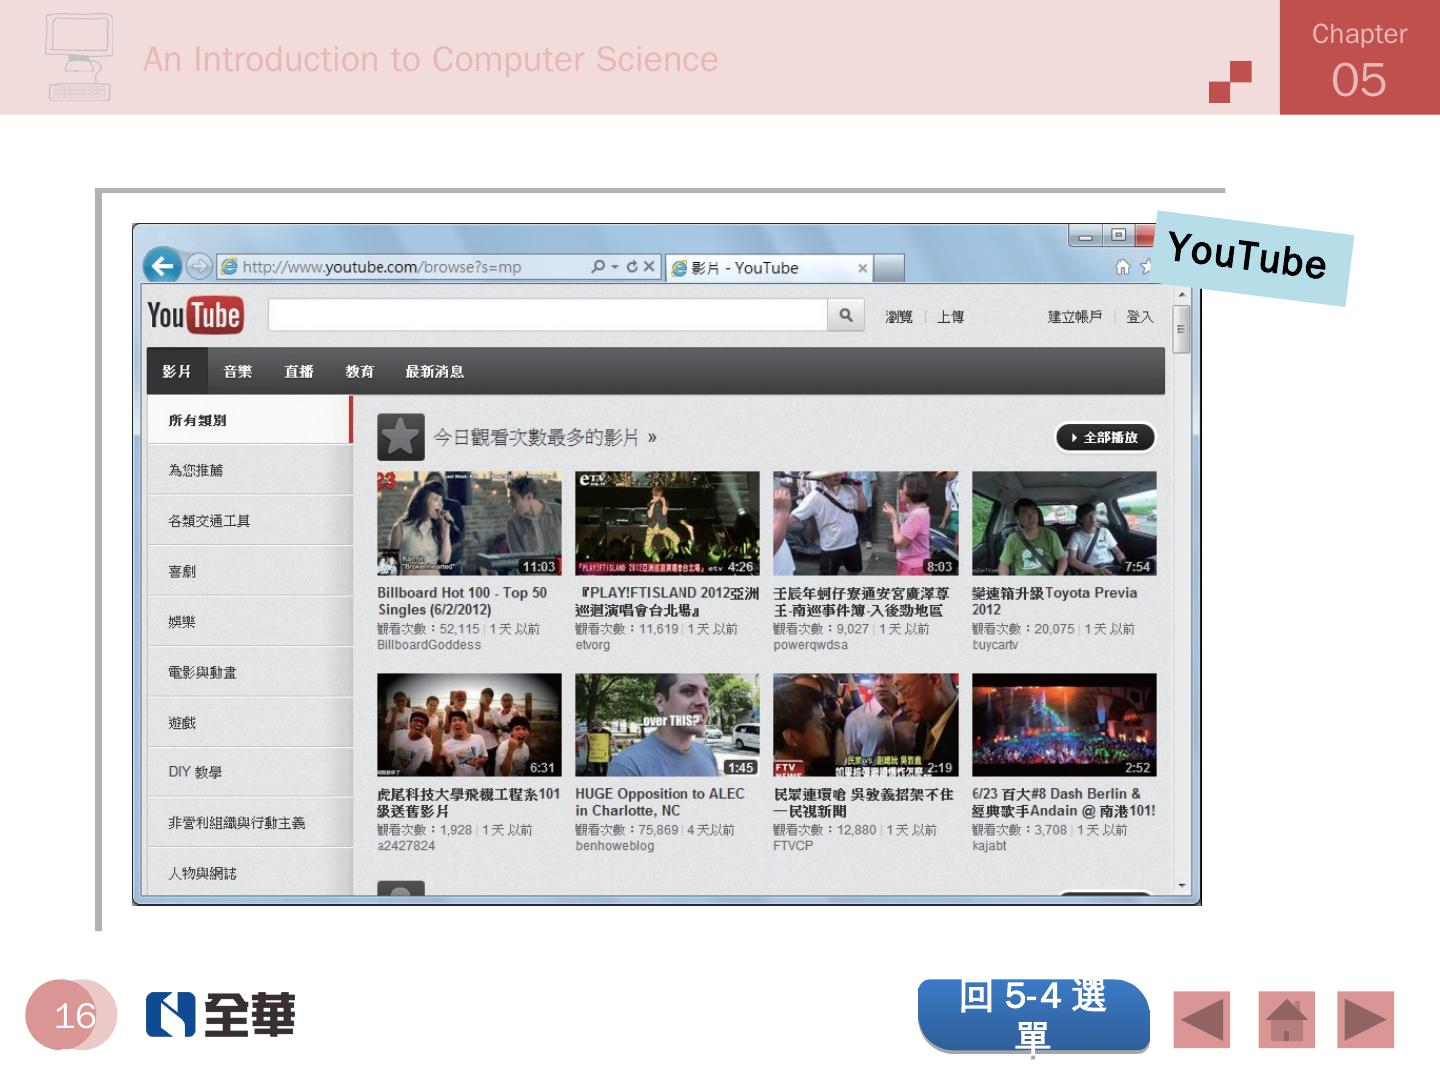Close the 影片 - YouTube tab
Screen dimensions: 1440x1080
click(862, 268)
